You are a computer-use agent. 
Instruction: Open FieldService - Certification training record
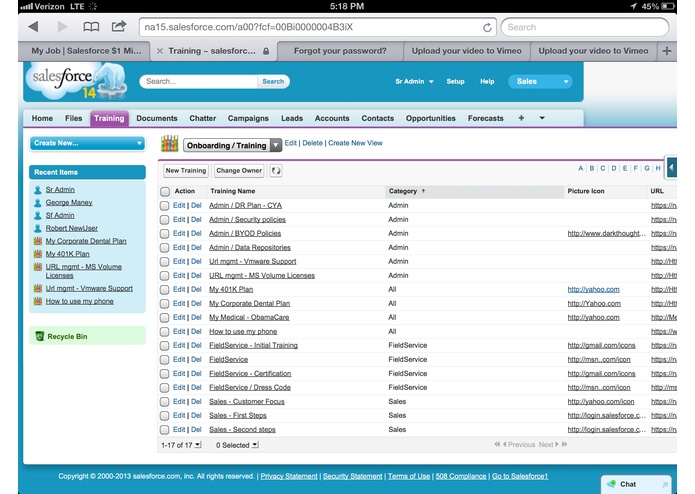pos(250,373)
